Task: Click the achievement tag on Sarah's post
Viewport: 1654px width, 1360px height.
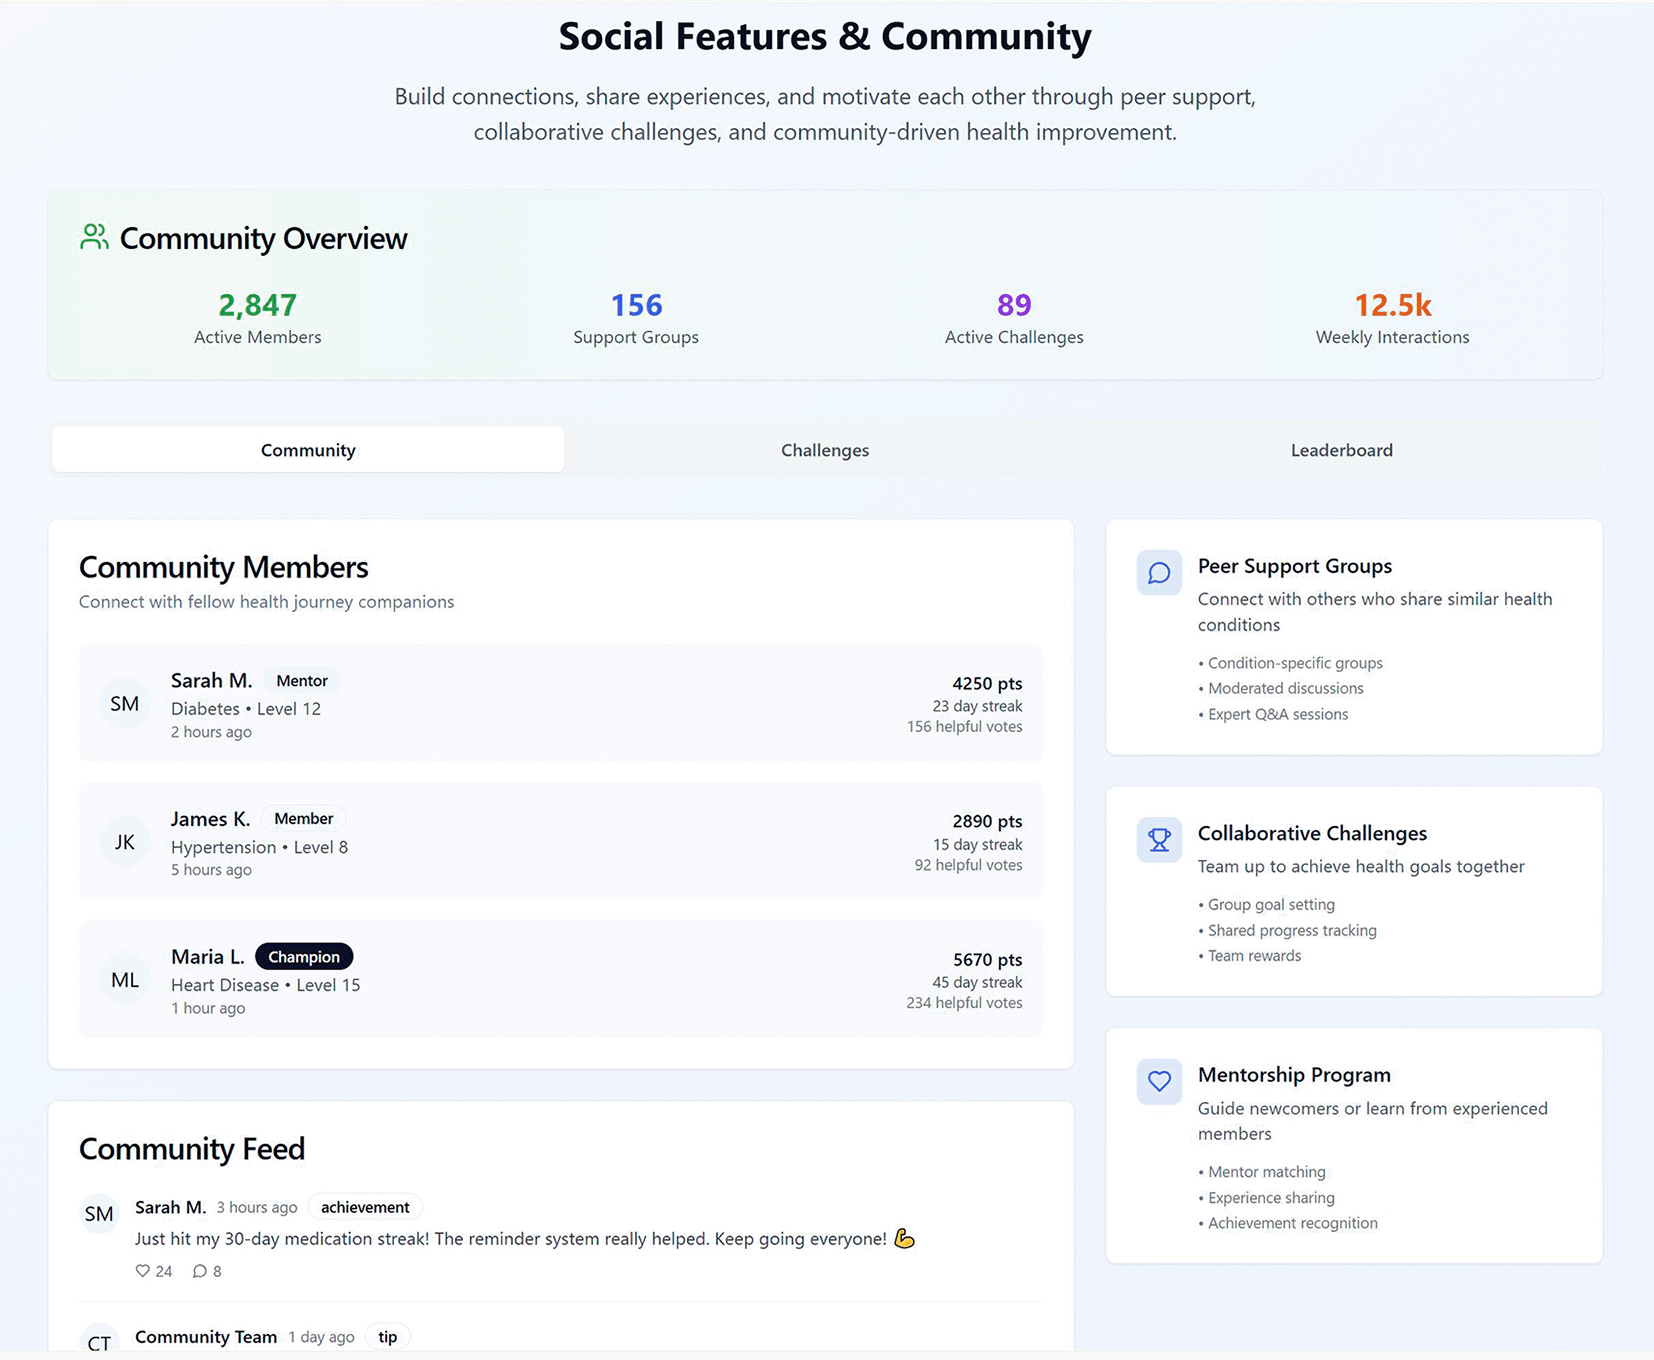Action: click(x=365, y=1207)
